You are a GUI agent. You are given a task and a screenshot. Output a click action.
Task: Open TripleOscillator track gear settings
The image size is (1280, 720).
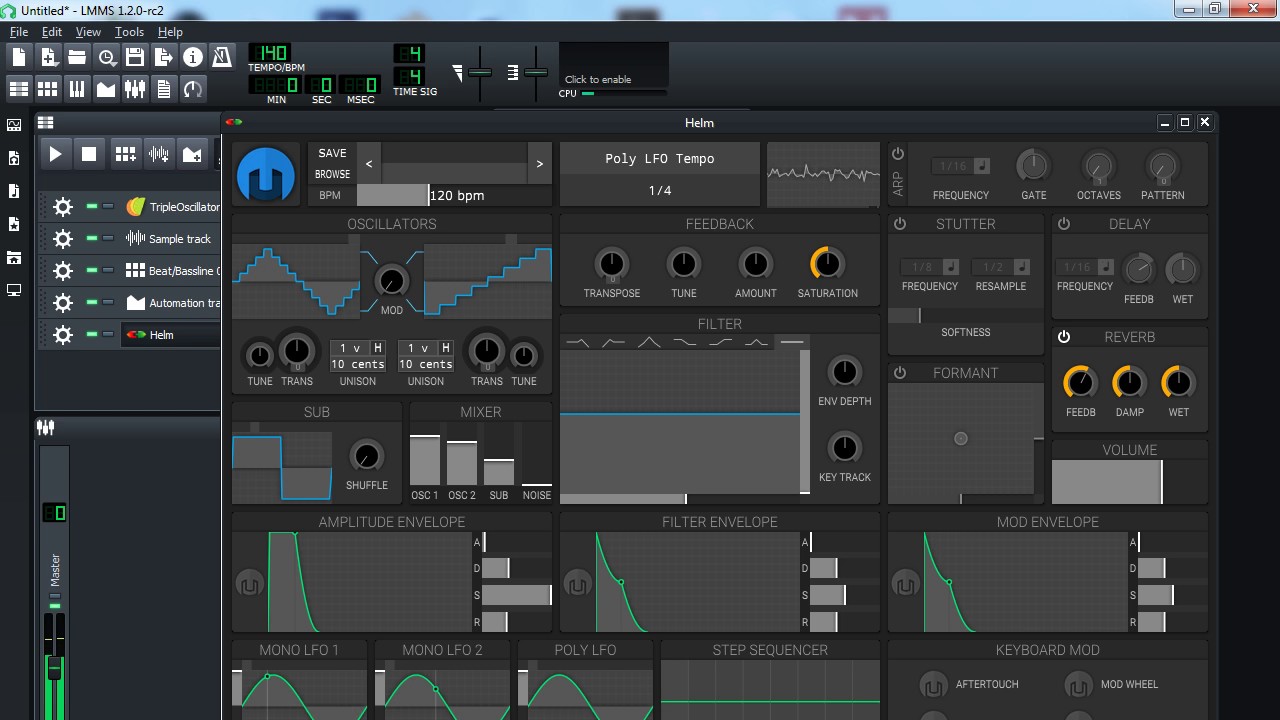point(63,207)
